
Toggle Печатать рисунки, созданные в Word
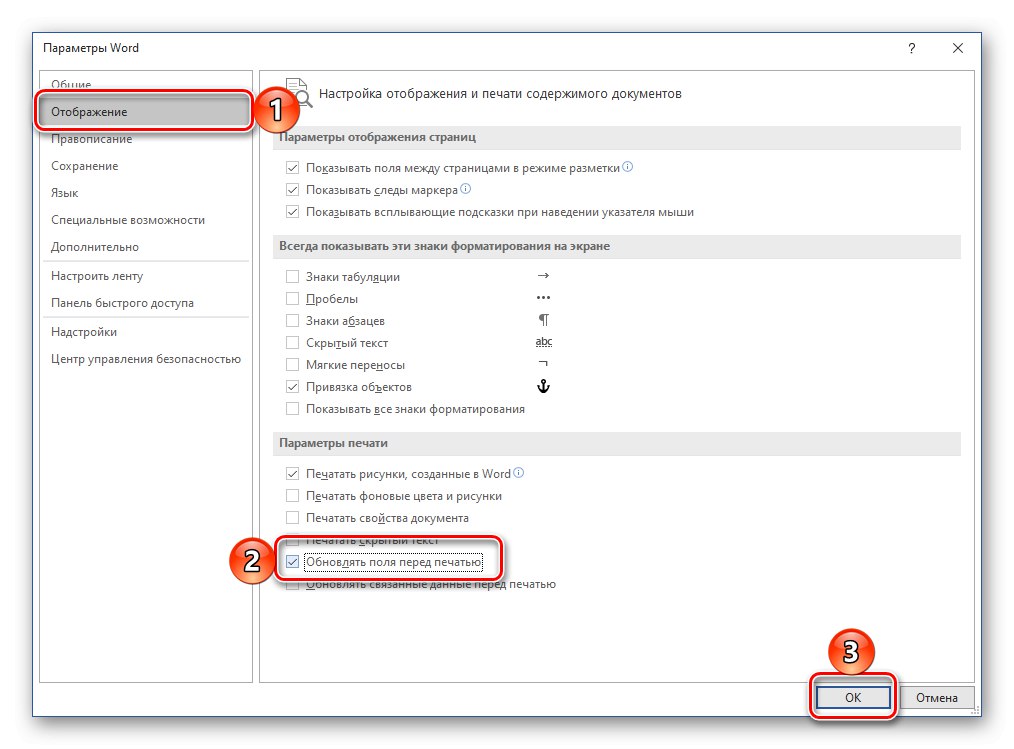click(292, 474)
